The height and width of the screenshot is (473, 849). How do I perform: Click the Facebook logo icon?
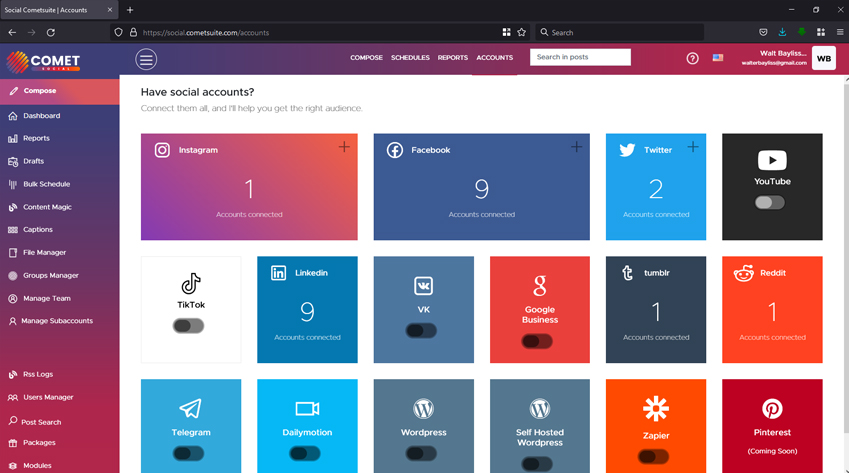point(395,150)
